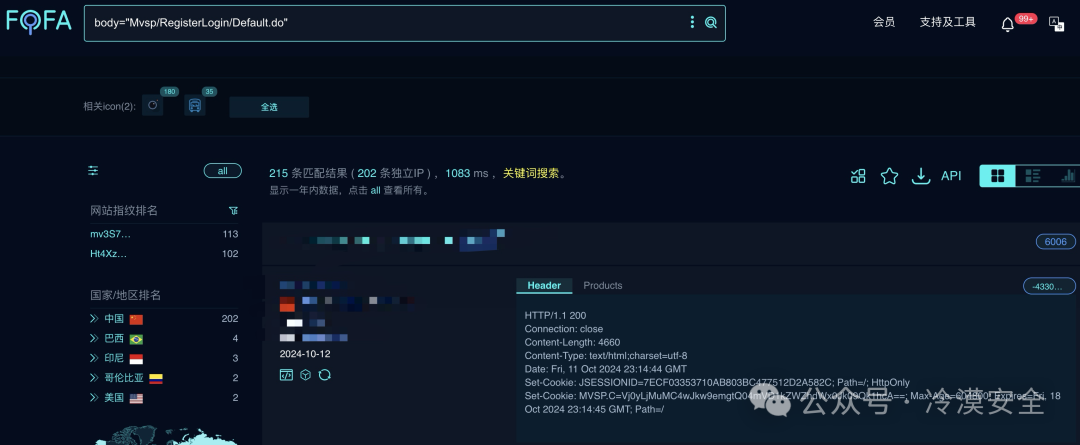This screenshot has height=445, width=1080.
Task: Expand the 美国 country entry
Action: (x=94, y=397)
